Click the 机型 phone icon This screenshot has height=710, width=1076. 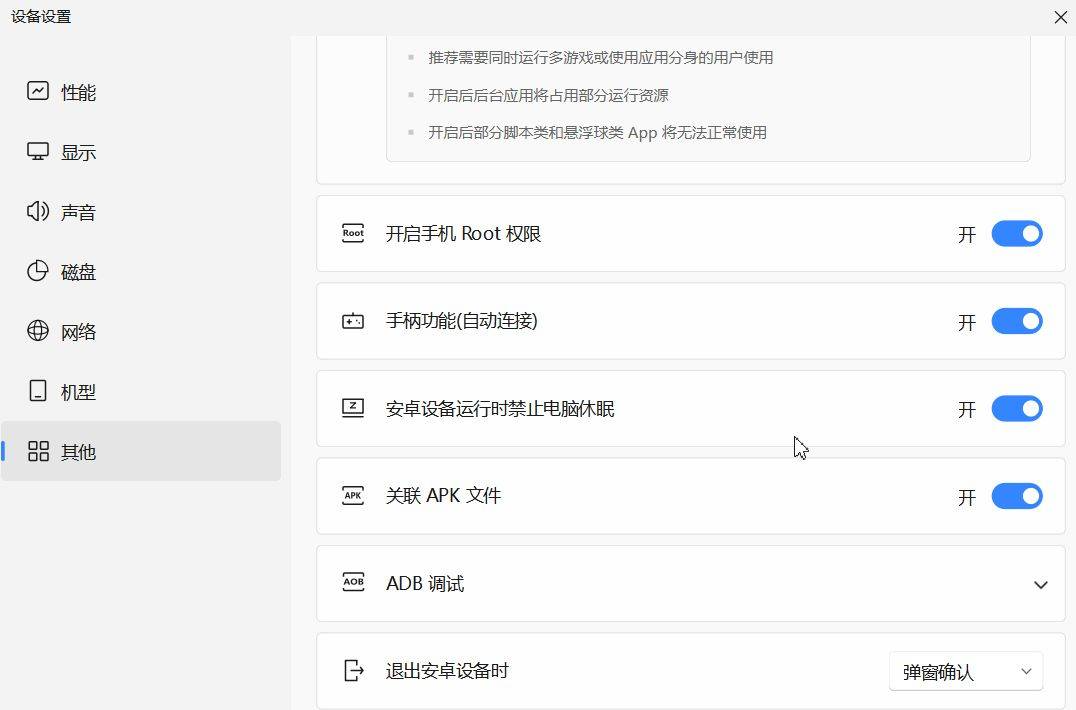(x=38, y=392)
